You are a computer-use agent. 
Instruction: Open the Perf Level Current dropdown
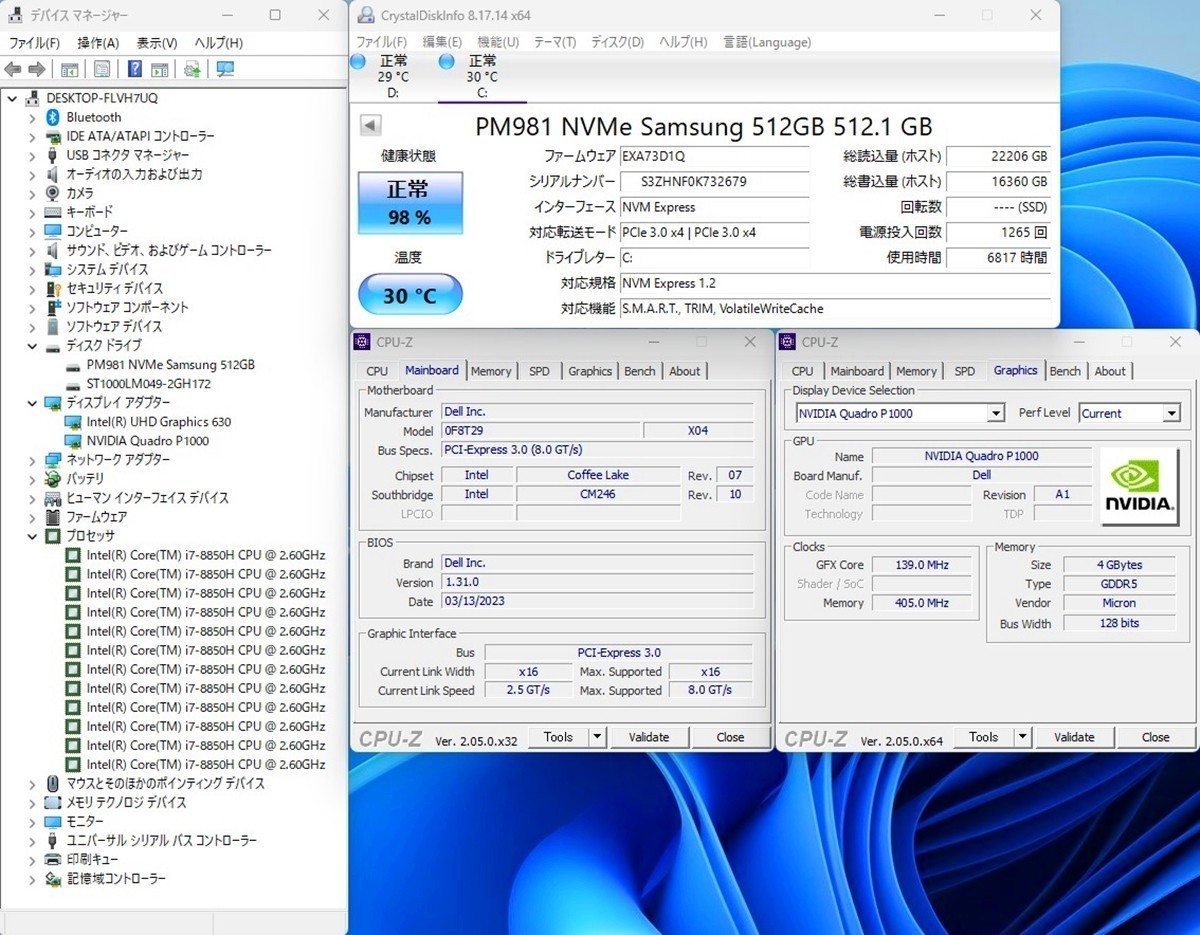click(1171, 413)
